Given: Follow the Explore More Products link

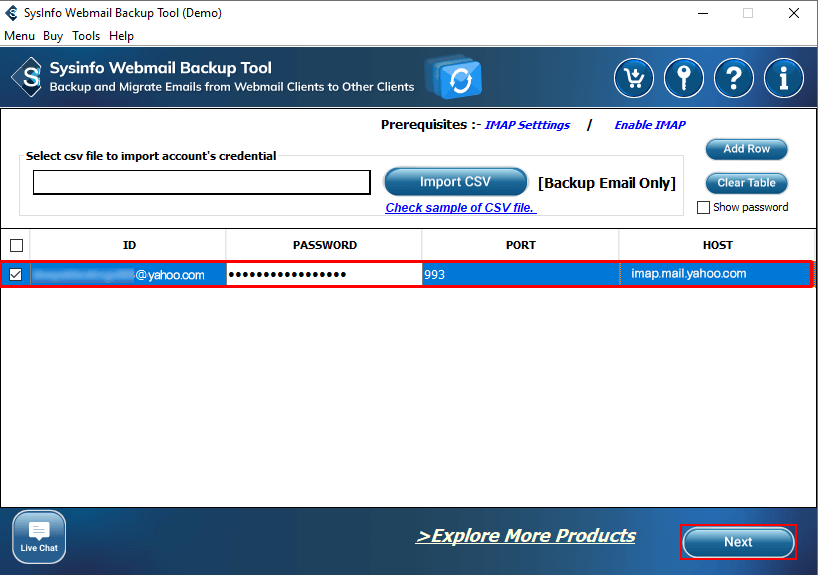Looking at the screenshot, I should [x=526, y=536].
